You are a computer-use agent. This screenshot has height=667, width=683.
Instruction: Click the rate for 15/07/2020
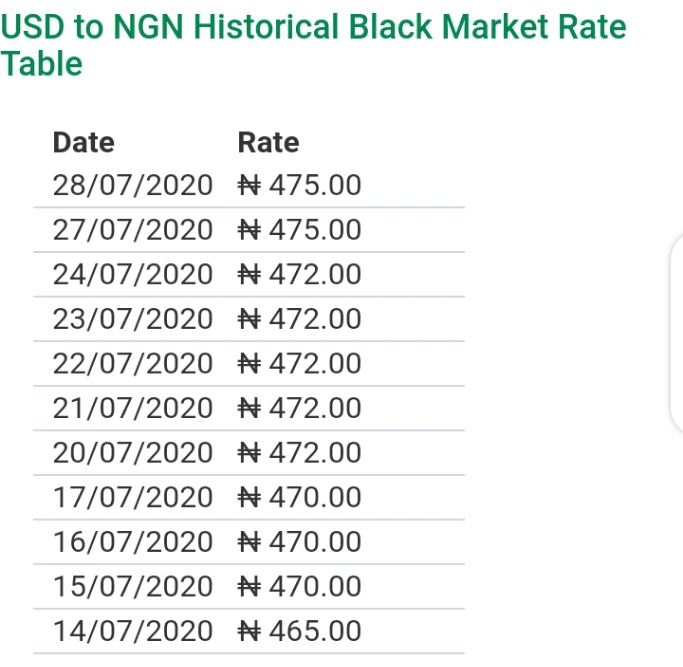[x=300, y=586]
